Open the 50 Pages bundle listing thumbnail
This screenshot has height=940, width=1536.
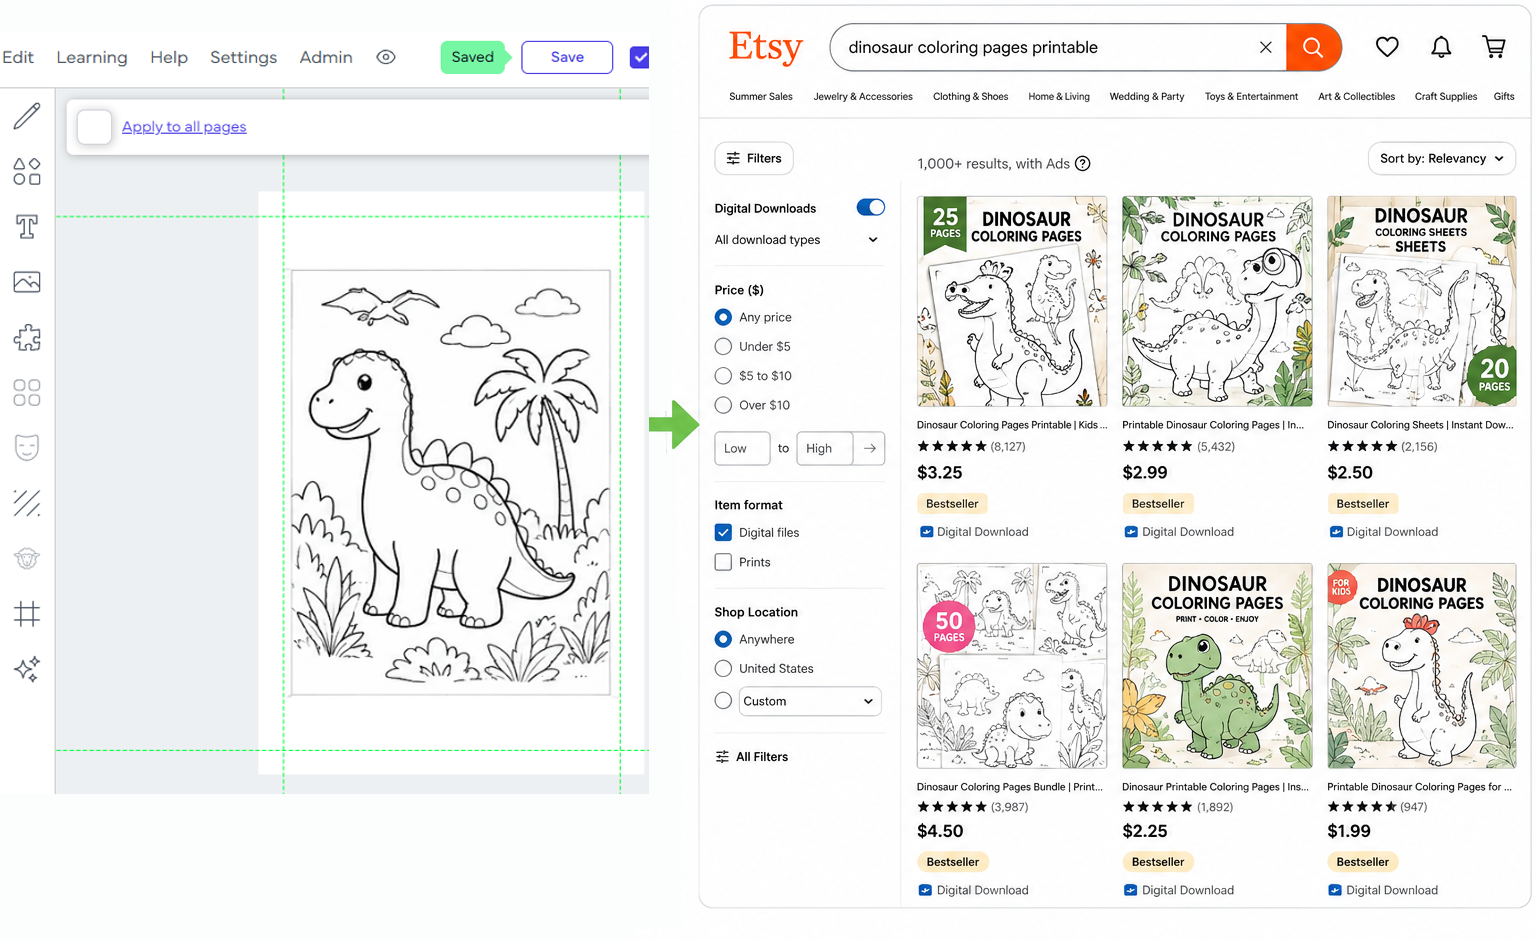coord(1012,666)
